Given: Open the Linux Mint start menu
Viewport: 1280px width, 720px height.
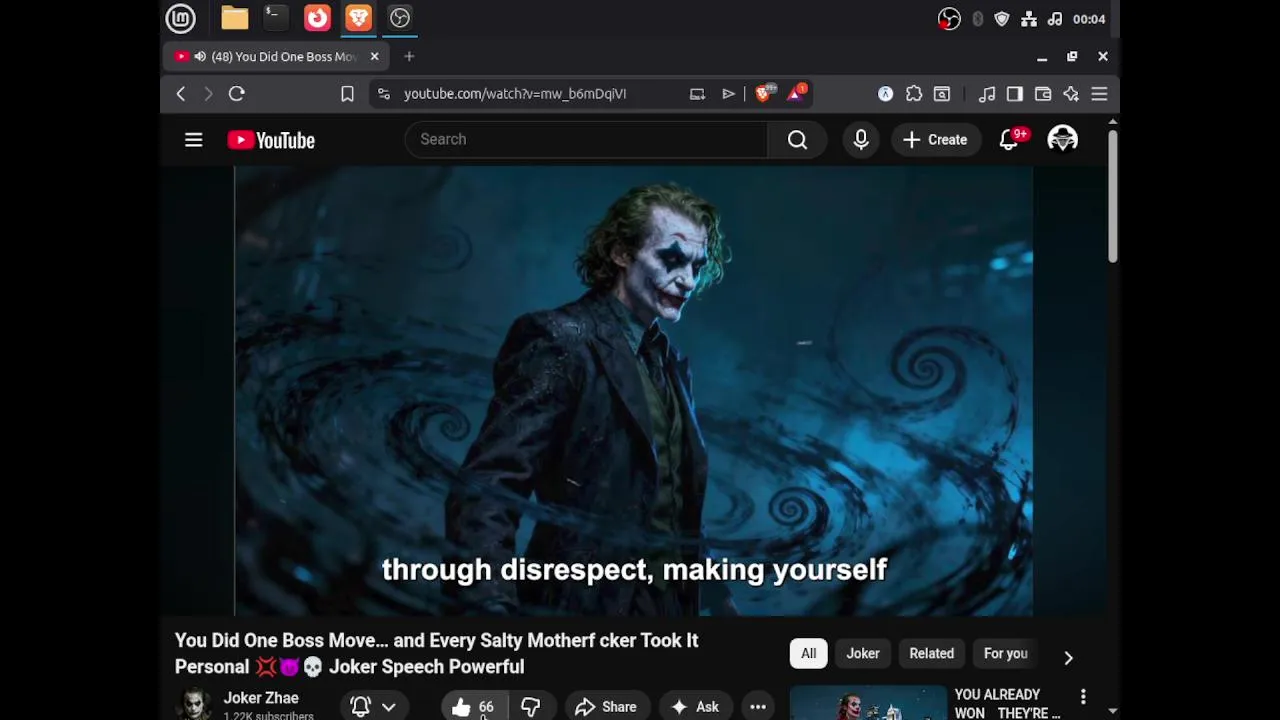Looking at the screenshot, I should [x=181, y=18].
